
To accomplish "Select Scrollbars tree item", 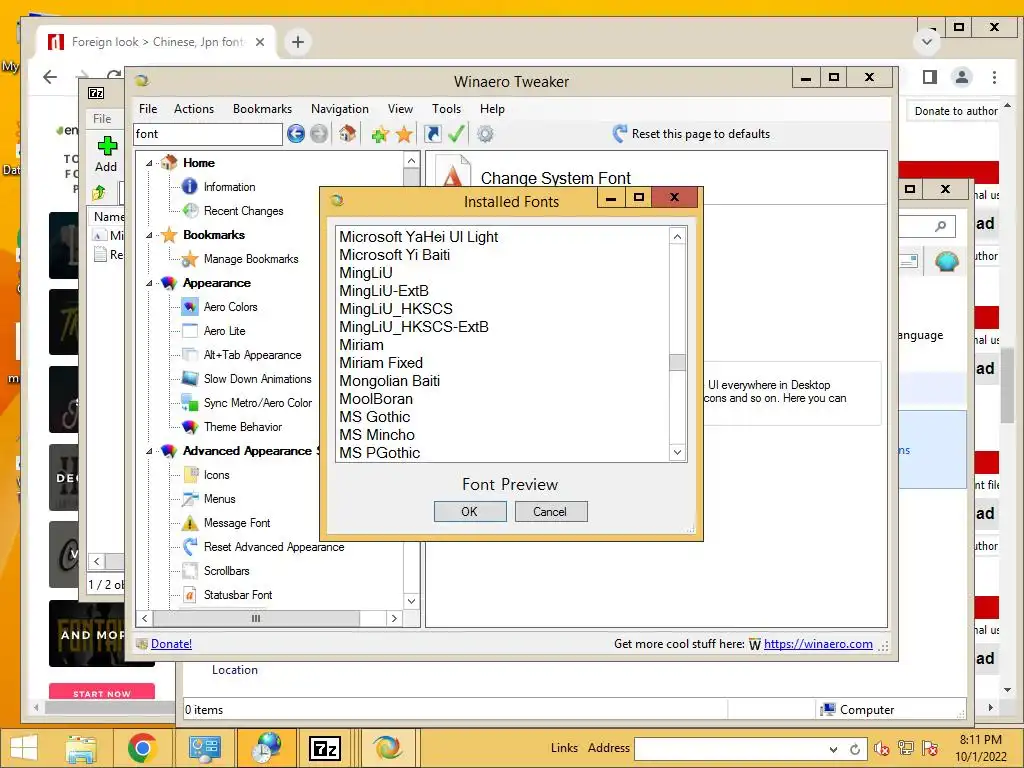I will pyautogui.click(x=226, y=571).
